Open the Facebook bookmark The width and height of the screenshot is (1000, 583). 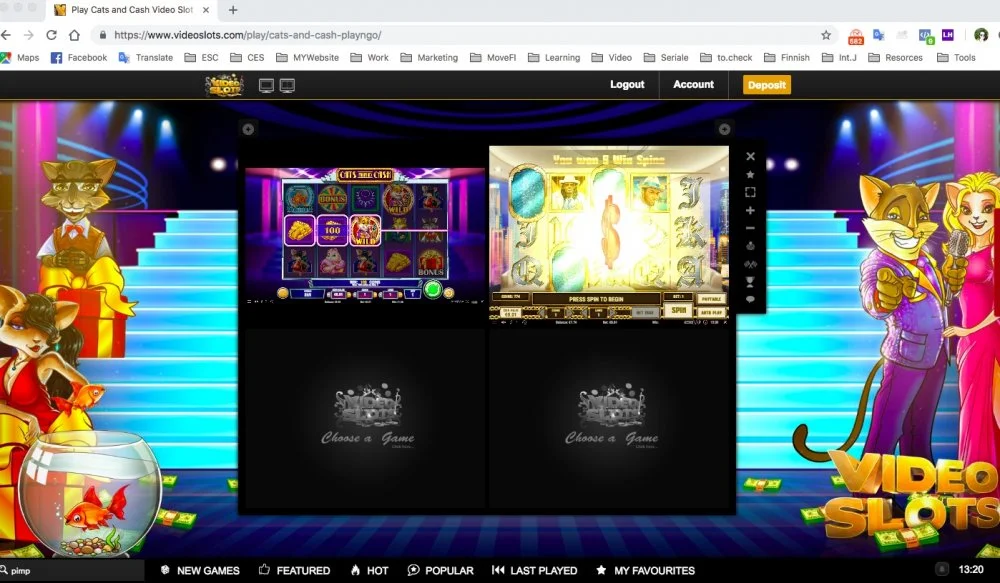[79, 57]
